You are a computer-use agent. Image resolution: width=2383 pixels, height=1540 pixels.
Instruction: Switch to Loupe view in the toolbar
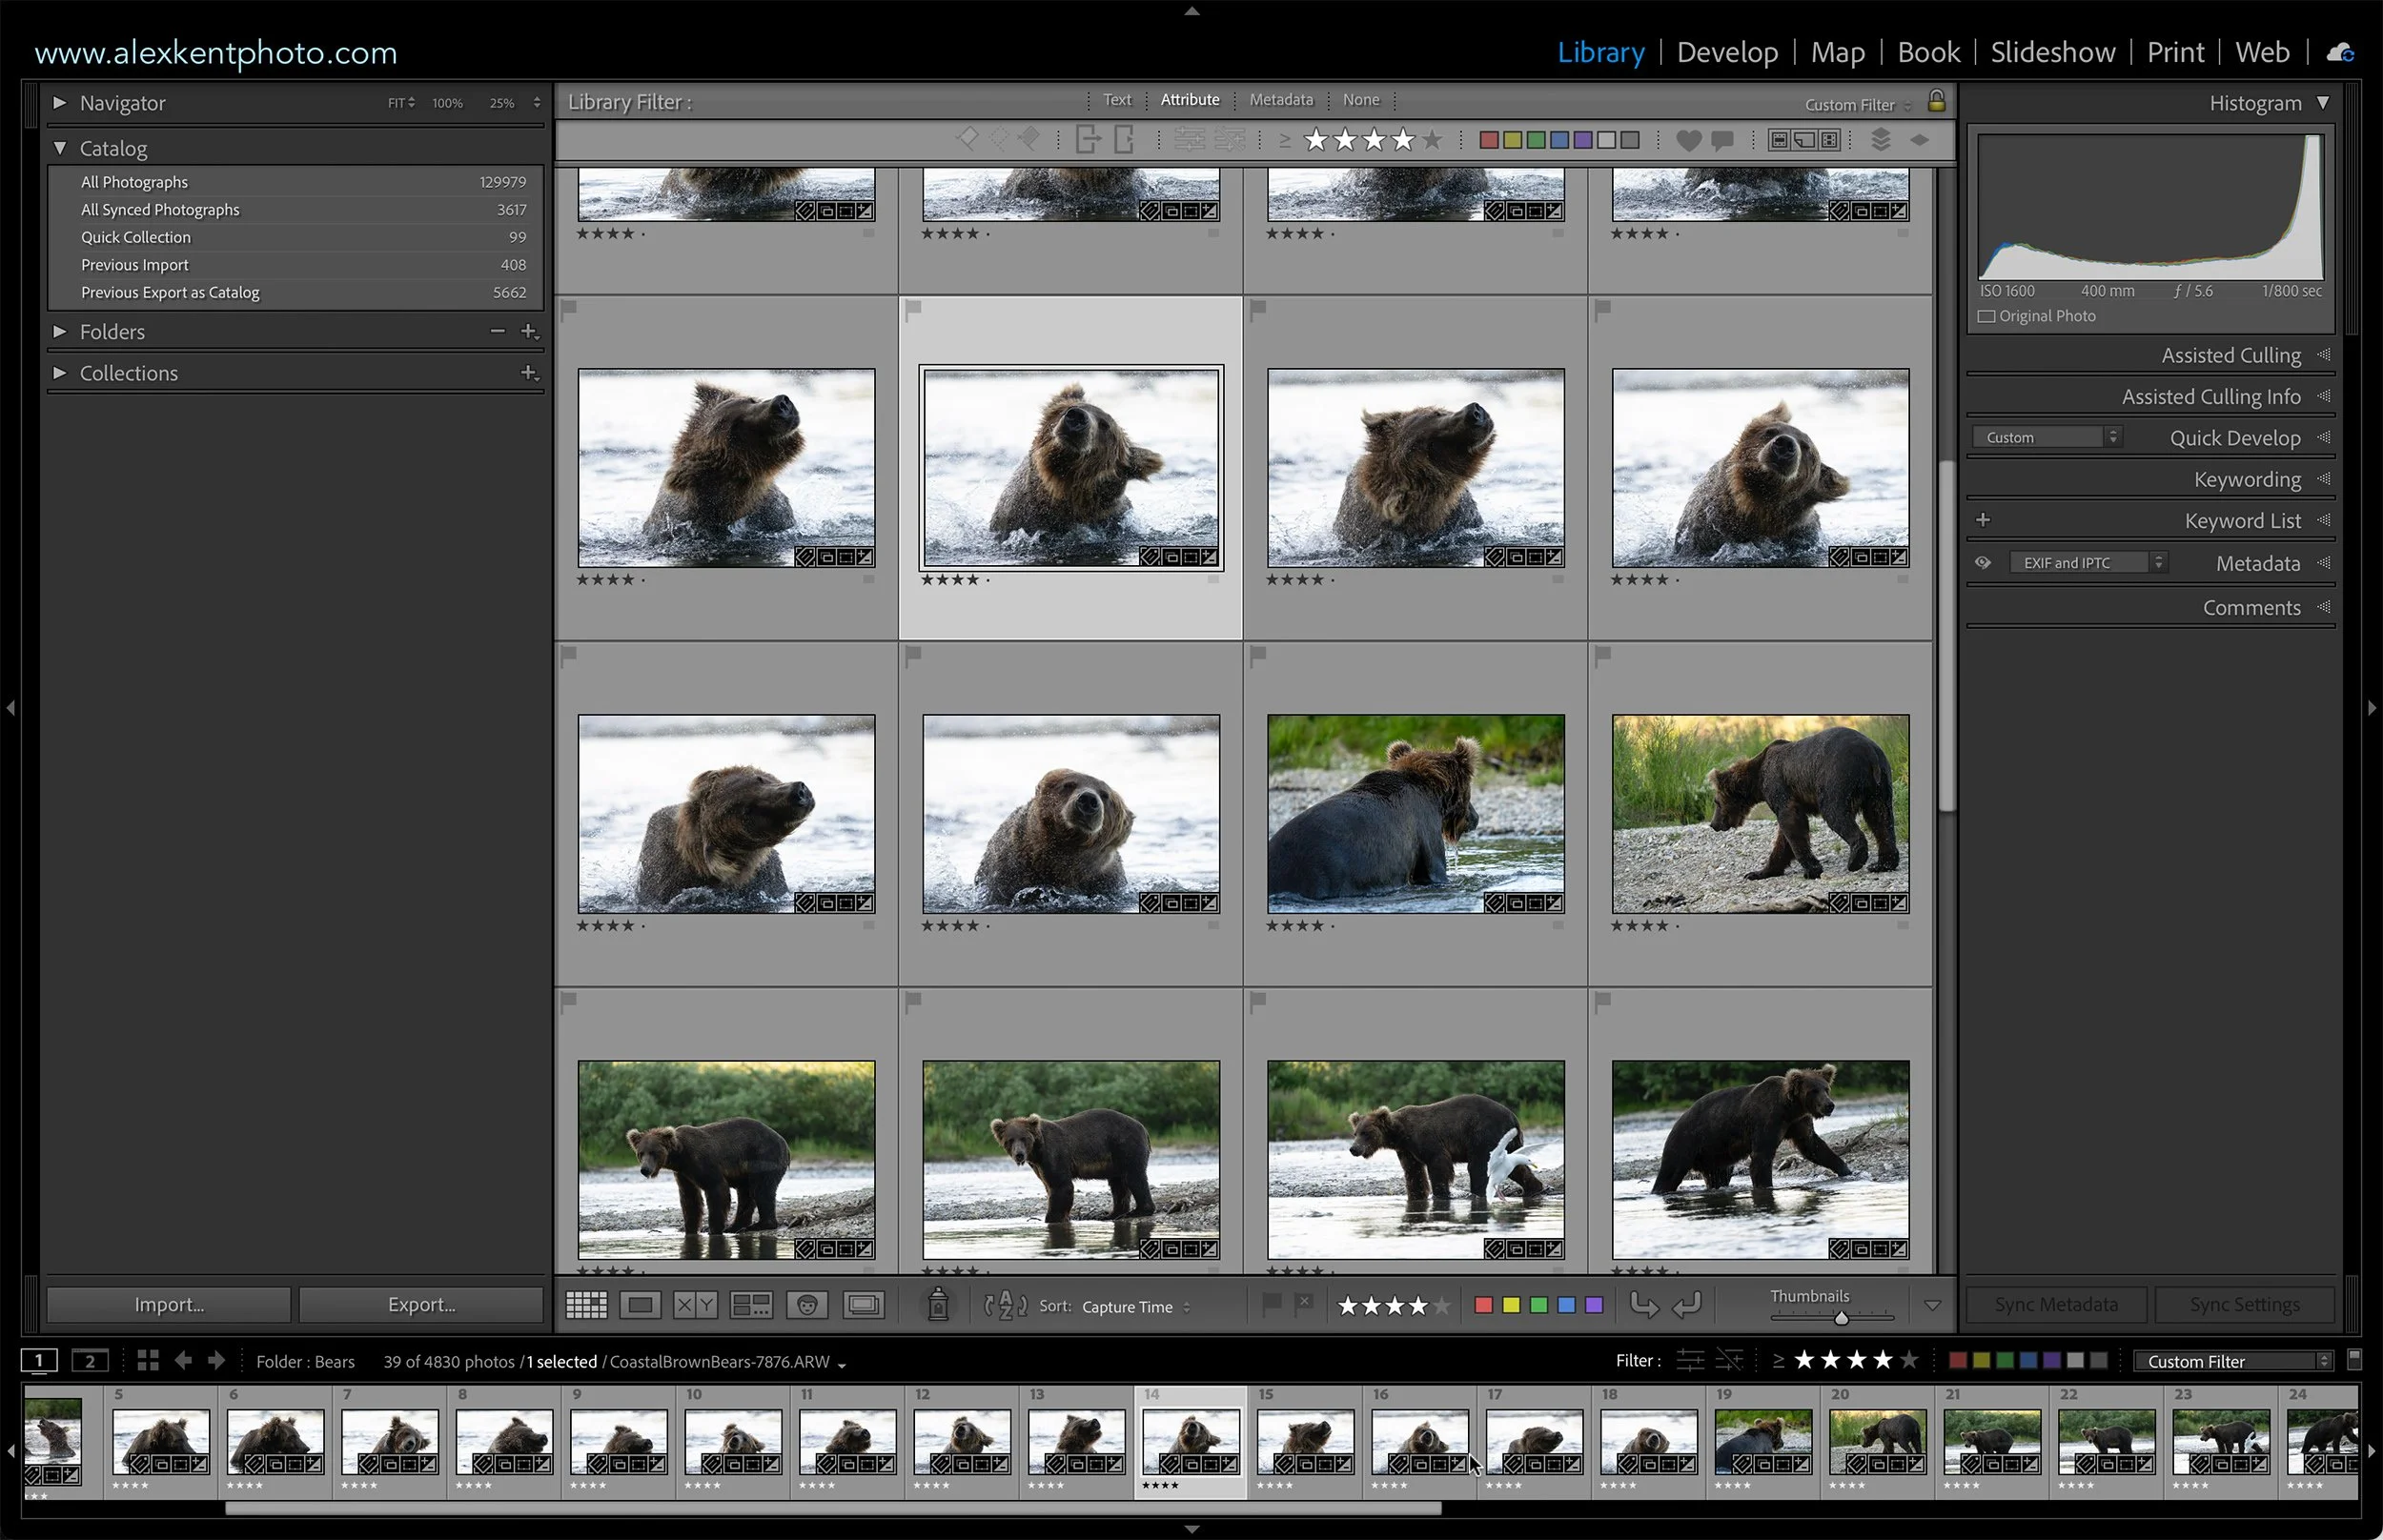click(640, 1305)
